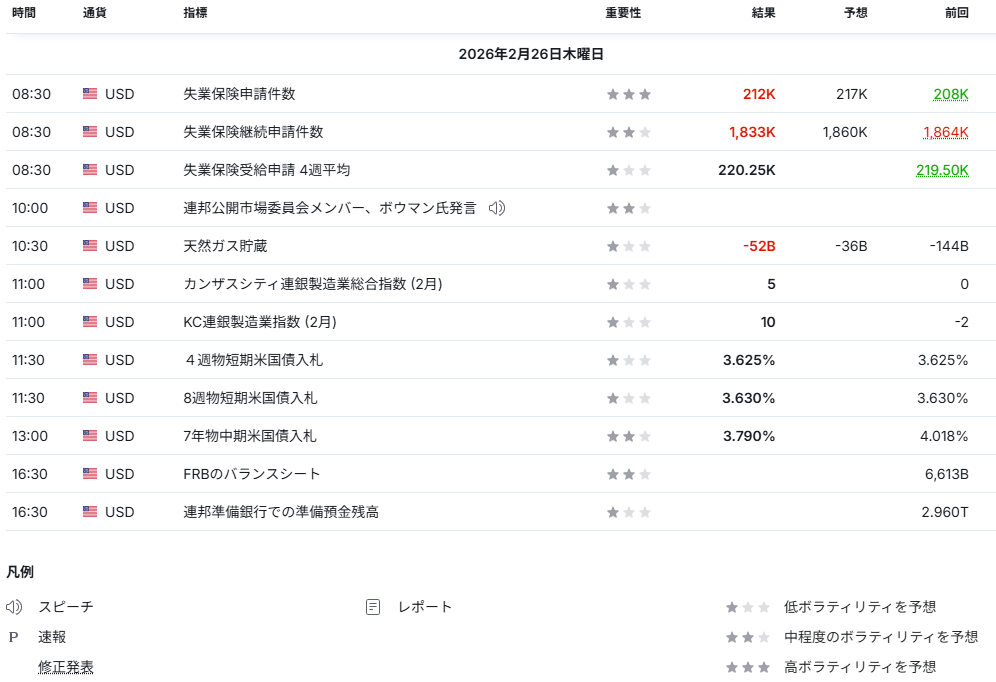Click the レポート document icon in legend
The height and width of the screenshot is (682, 996).
point(373,607)
